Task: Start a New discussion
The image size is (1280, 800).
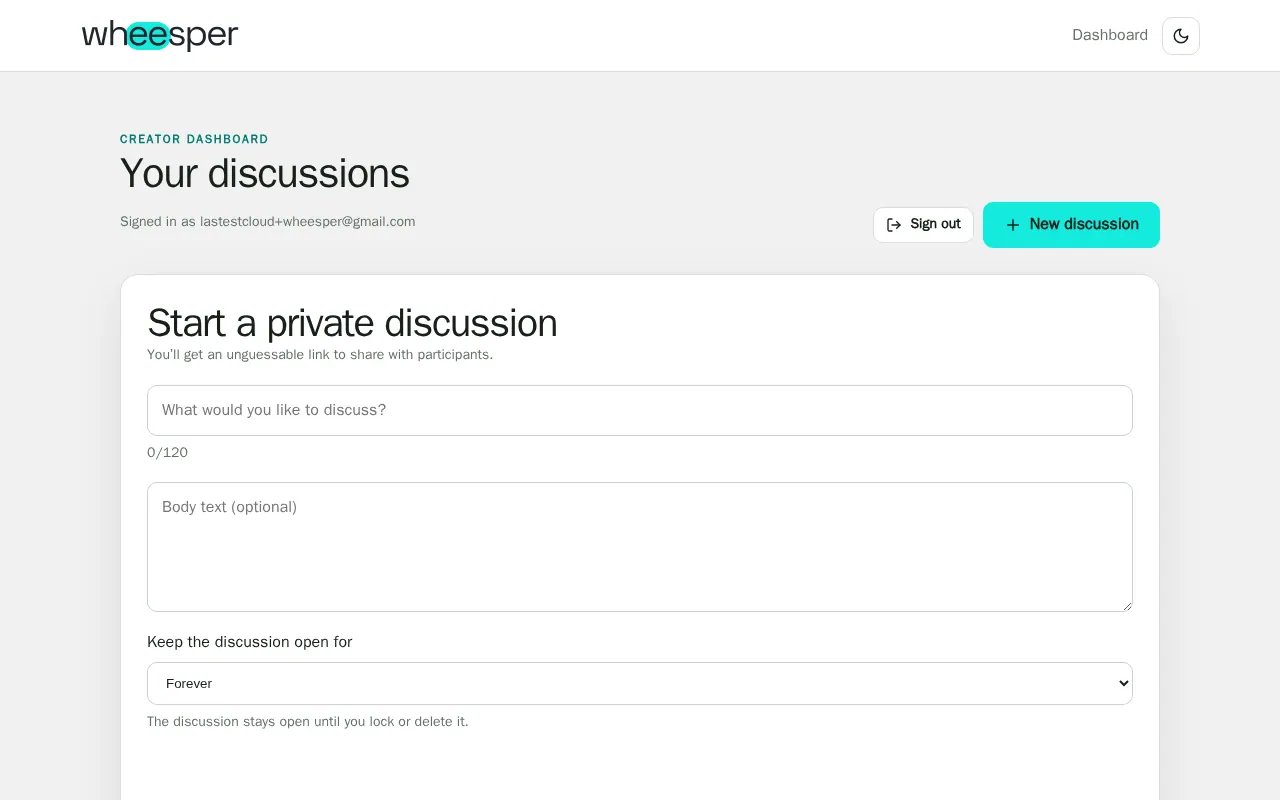Action: [x=1071, y=225]
